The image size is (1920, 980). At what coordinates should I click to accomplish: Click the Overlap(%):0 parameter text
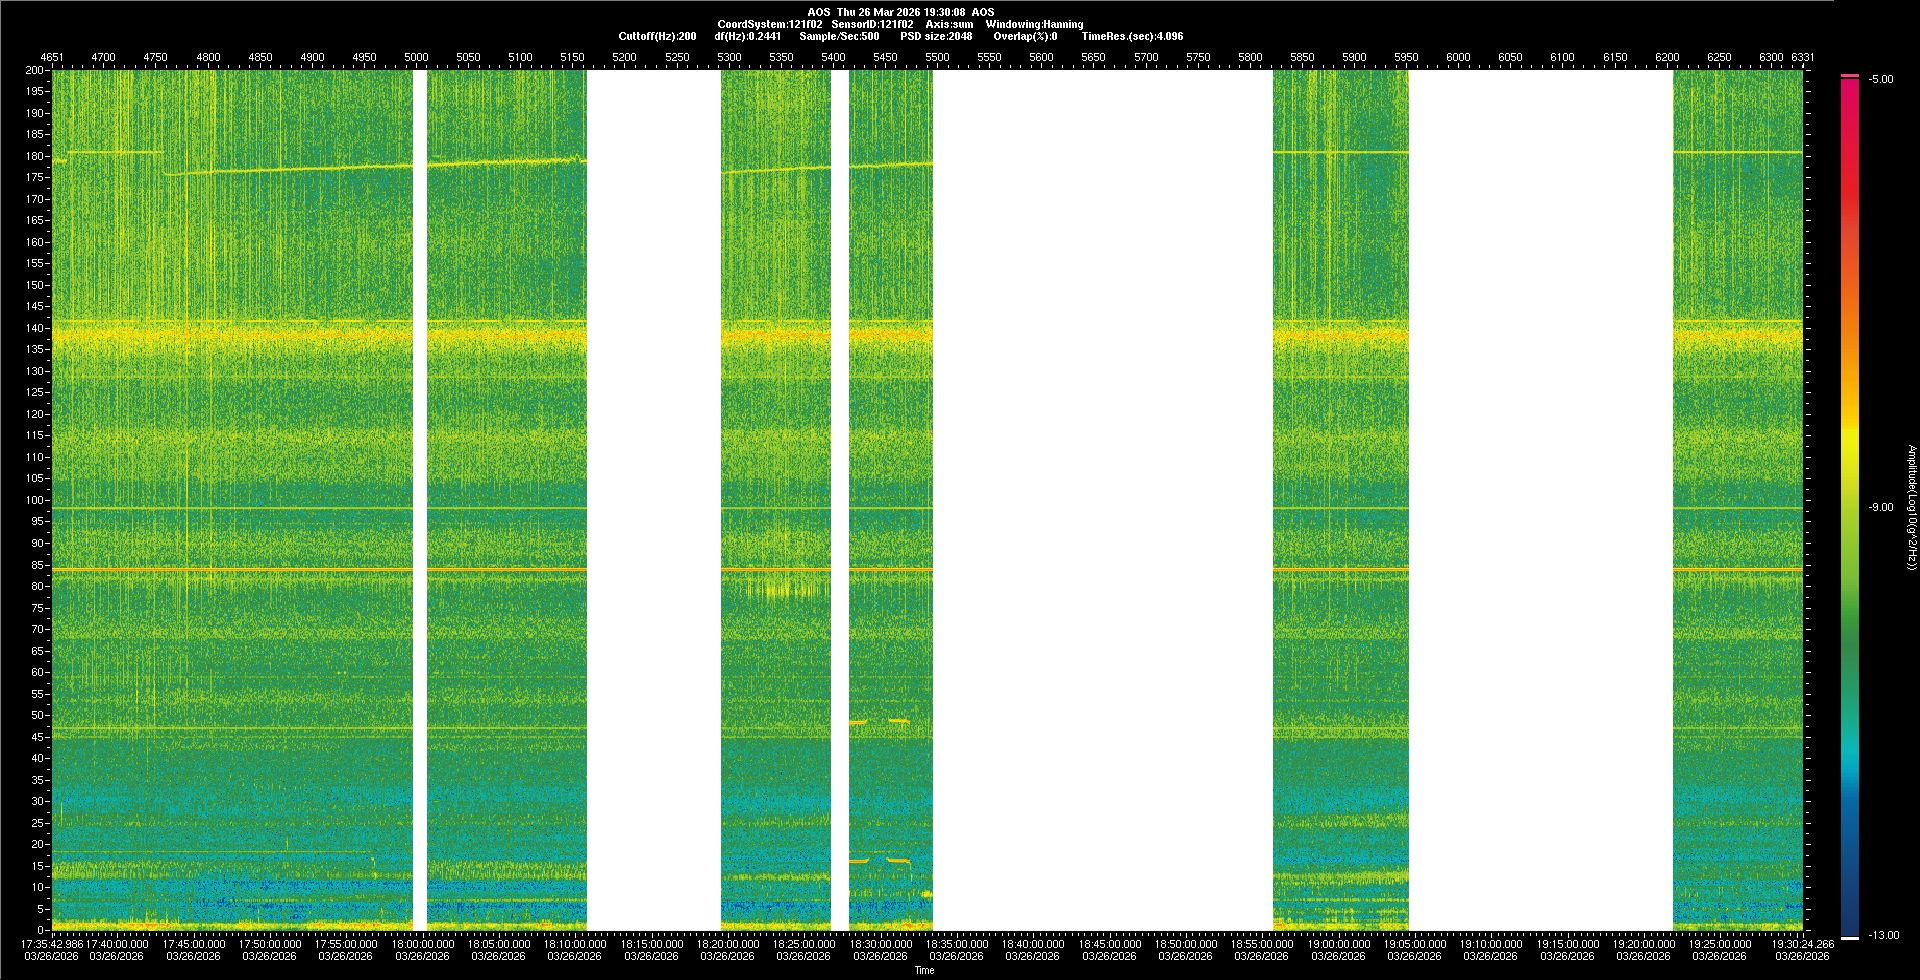pyautogui.click(x=1025, y=36)
